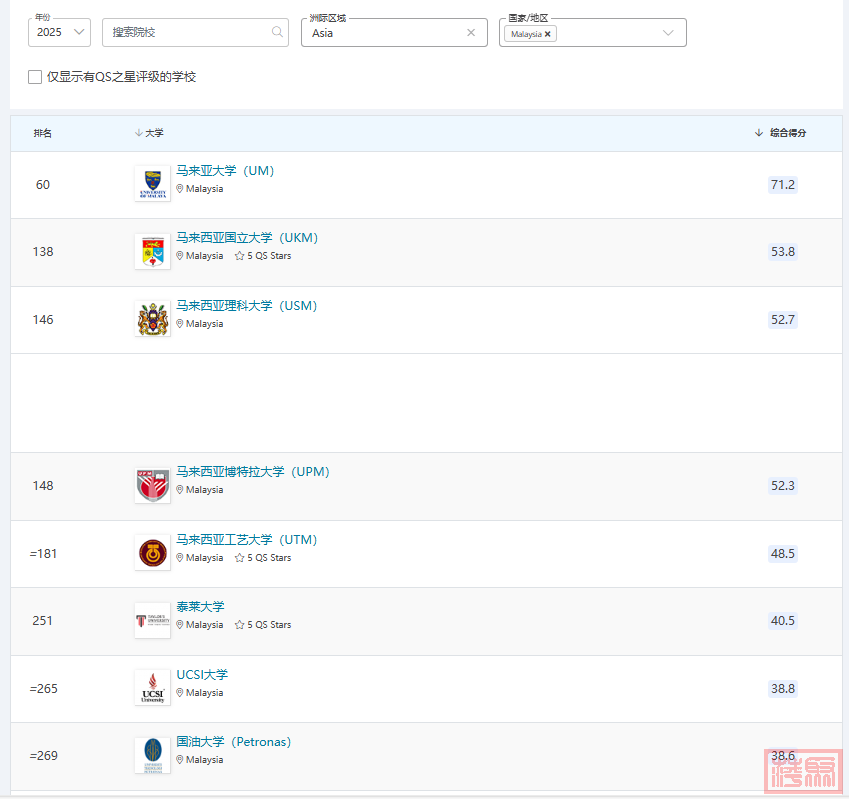Expand the country/region dropdown arrow
The image size is (849, 799).
(668, 32)
